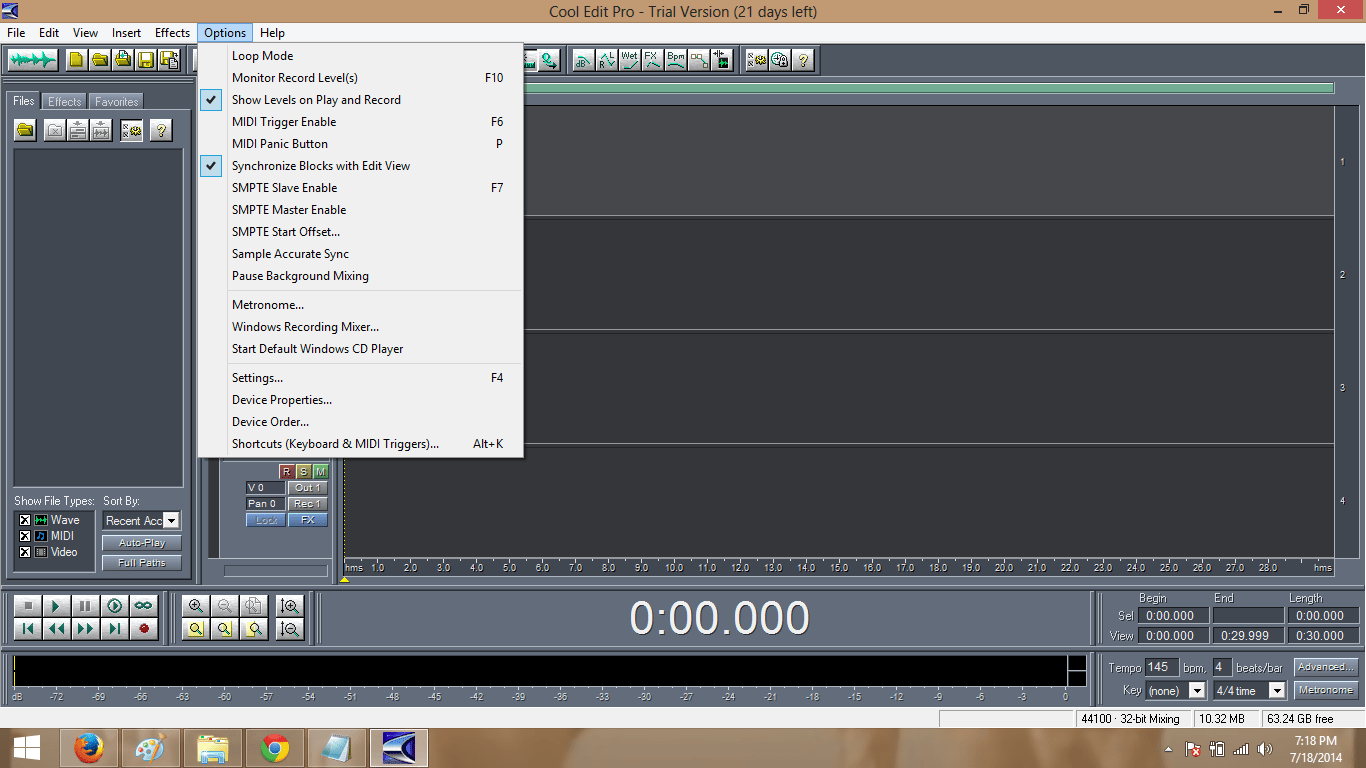Click the Tempo 145 bpm field
This screenshot has height=768, width=1366.
point(1162,667)
